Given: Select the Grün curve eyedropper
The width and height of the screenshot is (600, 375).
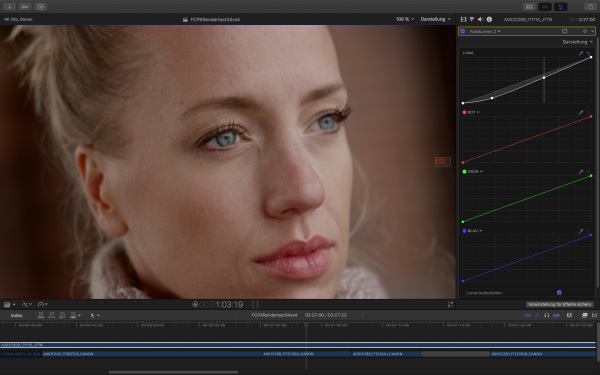Looking at the screenshot, I should 581,171.
